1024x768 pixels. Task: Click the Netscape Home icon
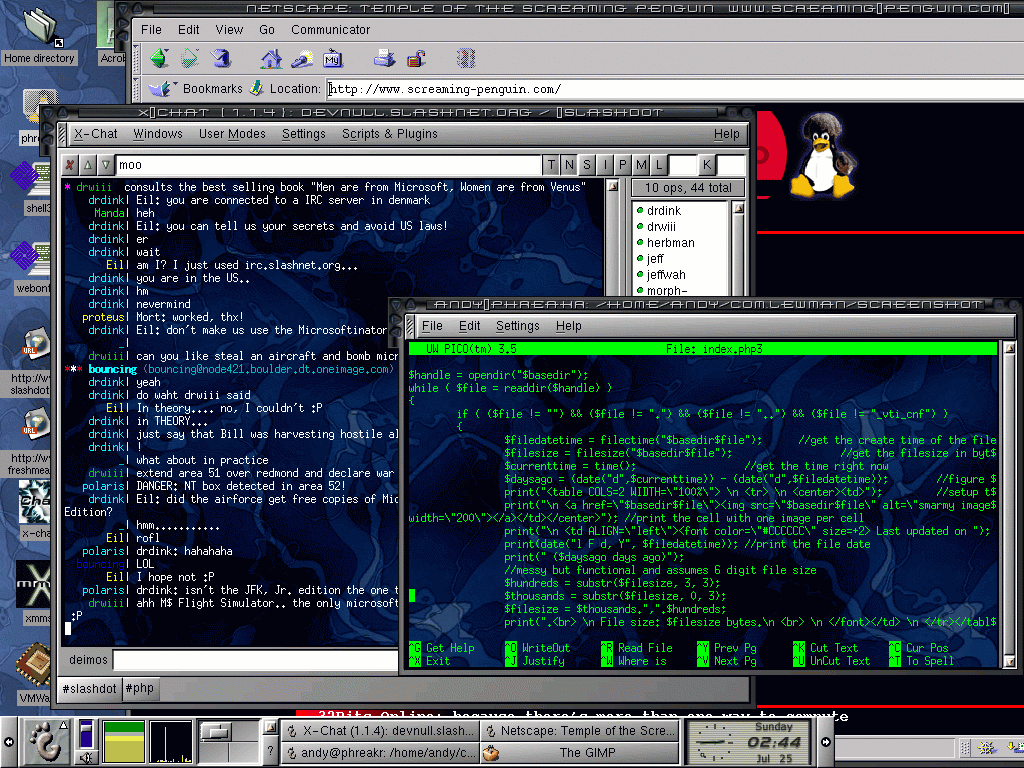point(272,58)
